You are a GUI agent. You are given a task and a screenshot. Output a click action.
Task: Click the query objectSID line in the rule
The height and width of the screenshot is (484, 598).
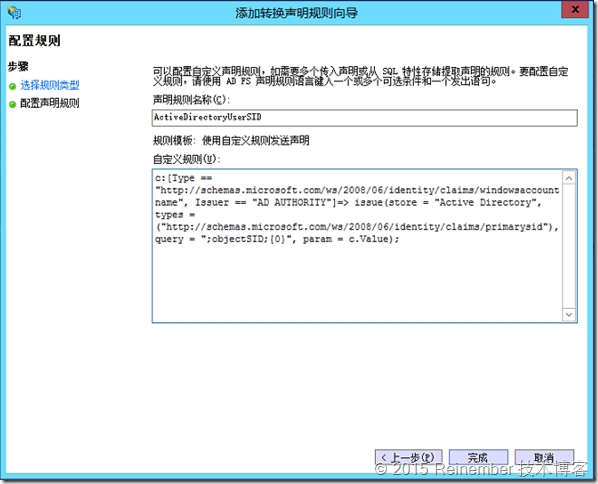[277, 239]
